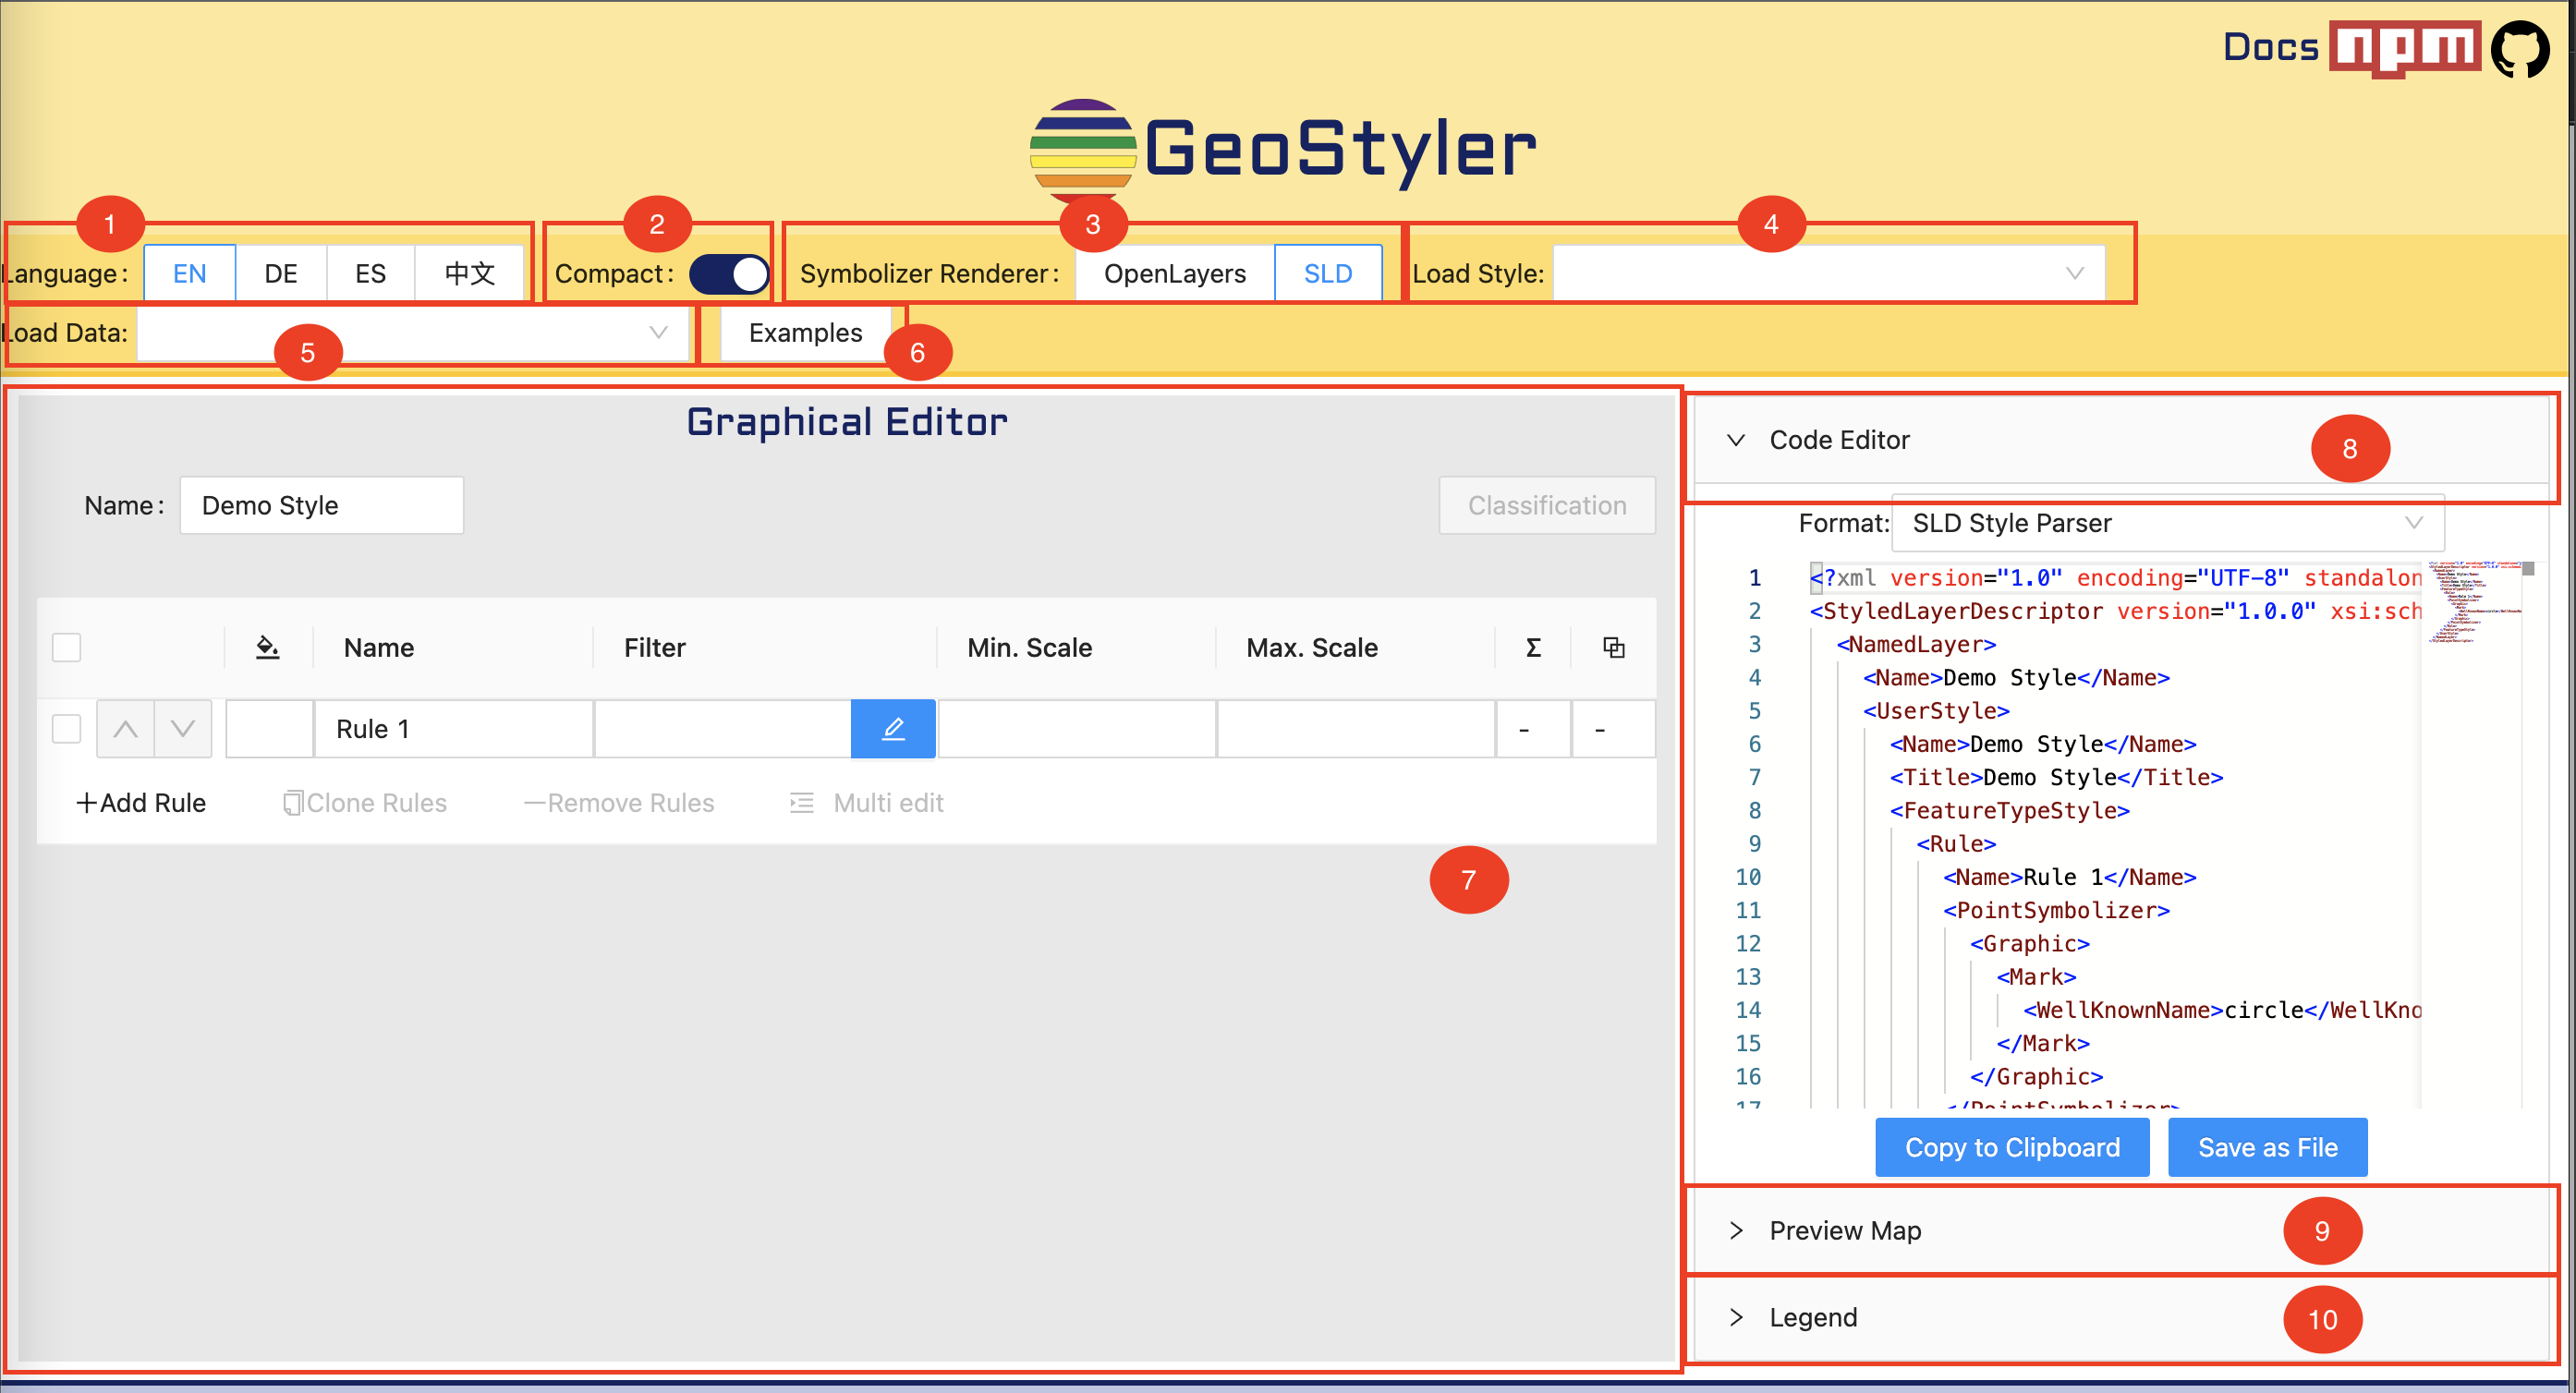The width and height of the screenshot is (2576, 1393).
Task: Select ES language
Action: point(370,273)
